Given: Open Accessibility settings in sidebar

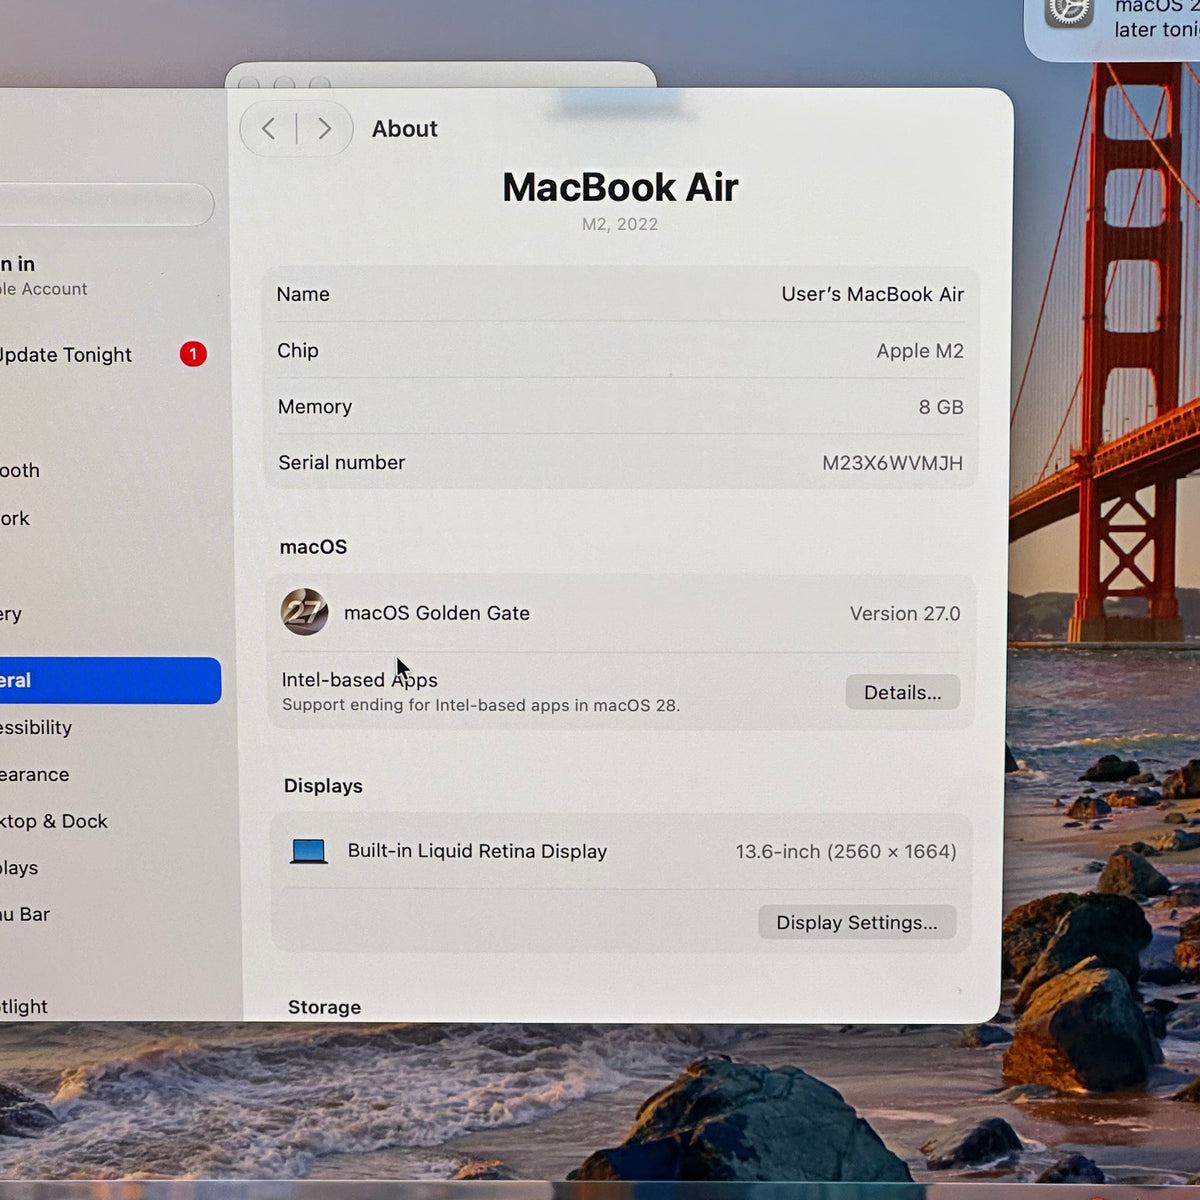Looking at the screenshot, I should coord(36,727).
